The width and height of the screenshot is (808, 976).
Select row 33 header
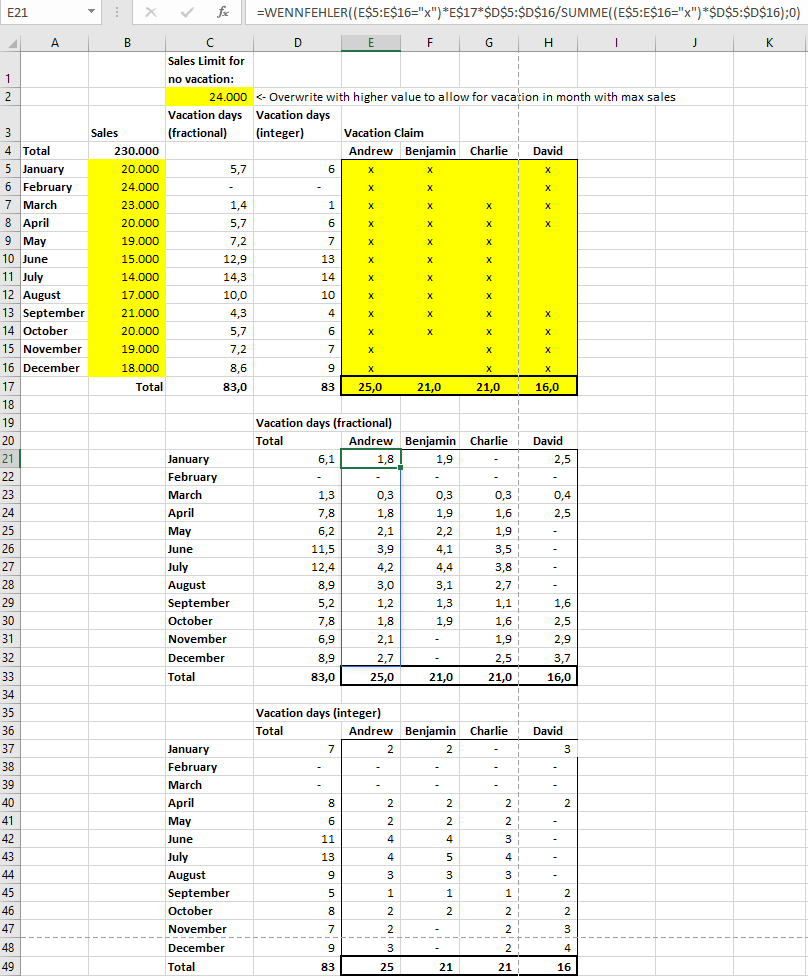10,677
